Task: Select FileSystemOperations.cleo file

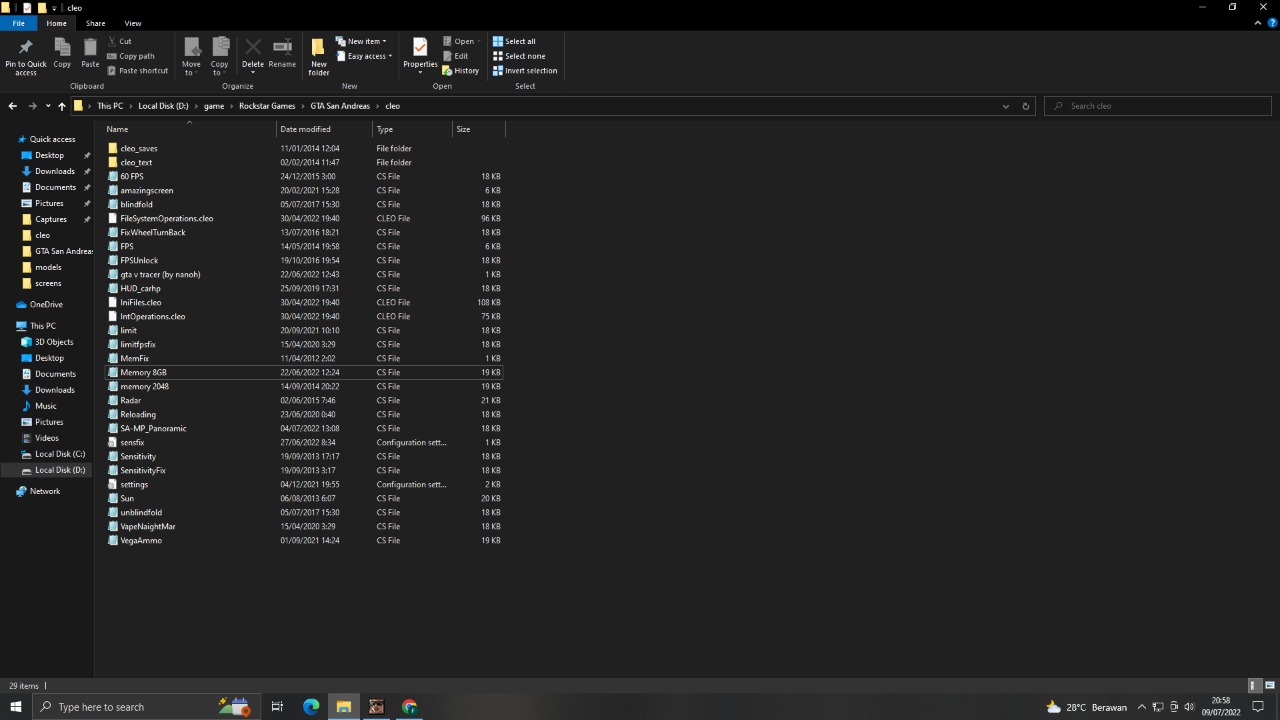Action: pyautogui.click(x=304, y=218)
